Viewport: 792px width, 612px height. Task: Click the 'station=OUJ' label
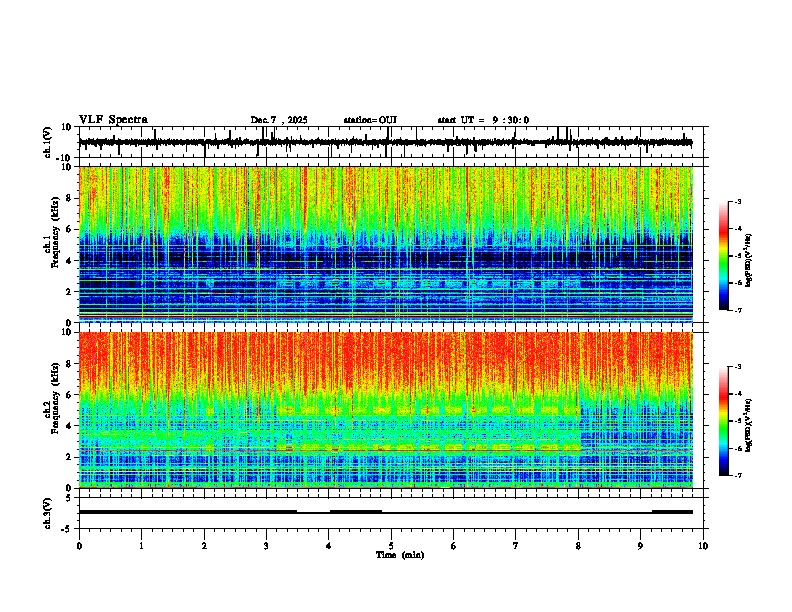(370, 120)
